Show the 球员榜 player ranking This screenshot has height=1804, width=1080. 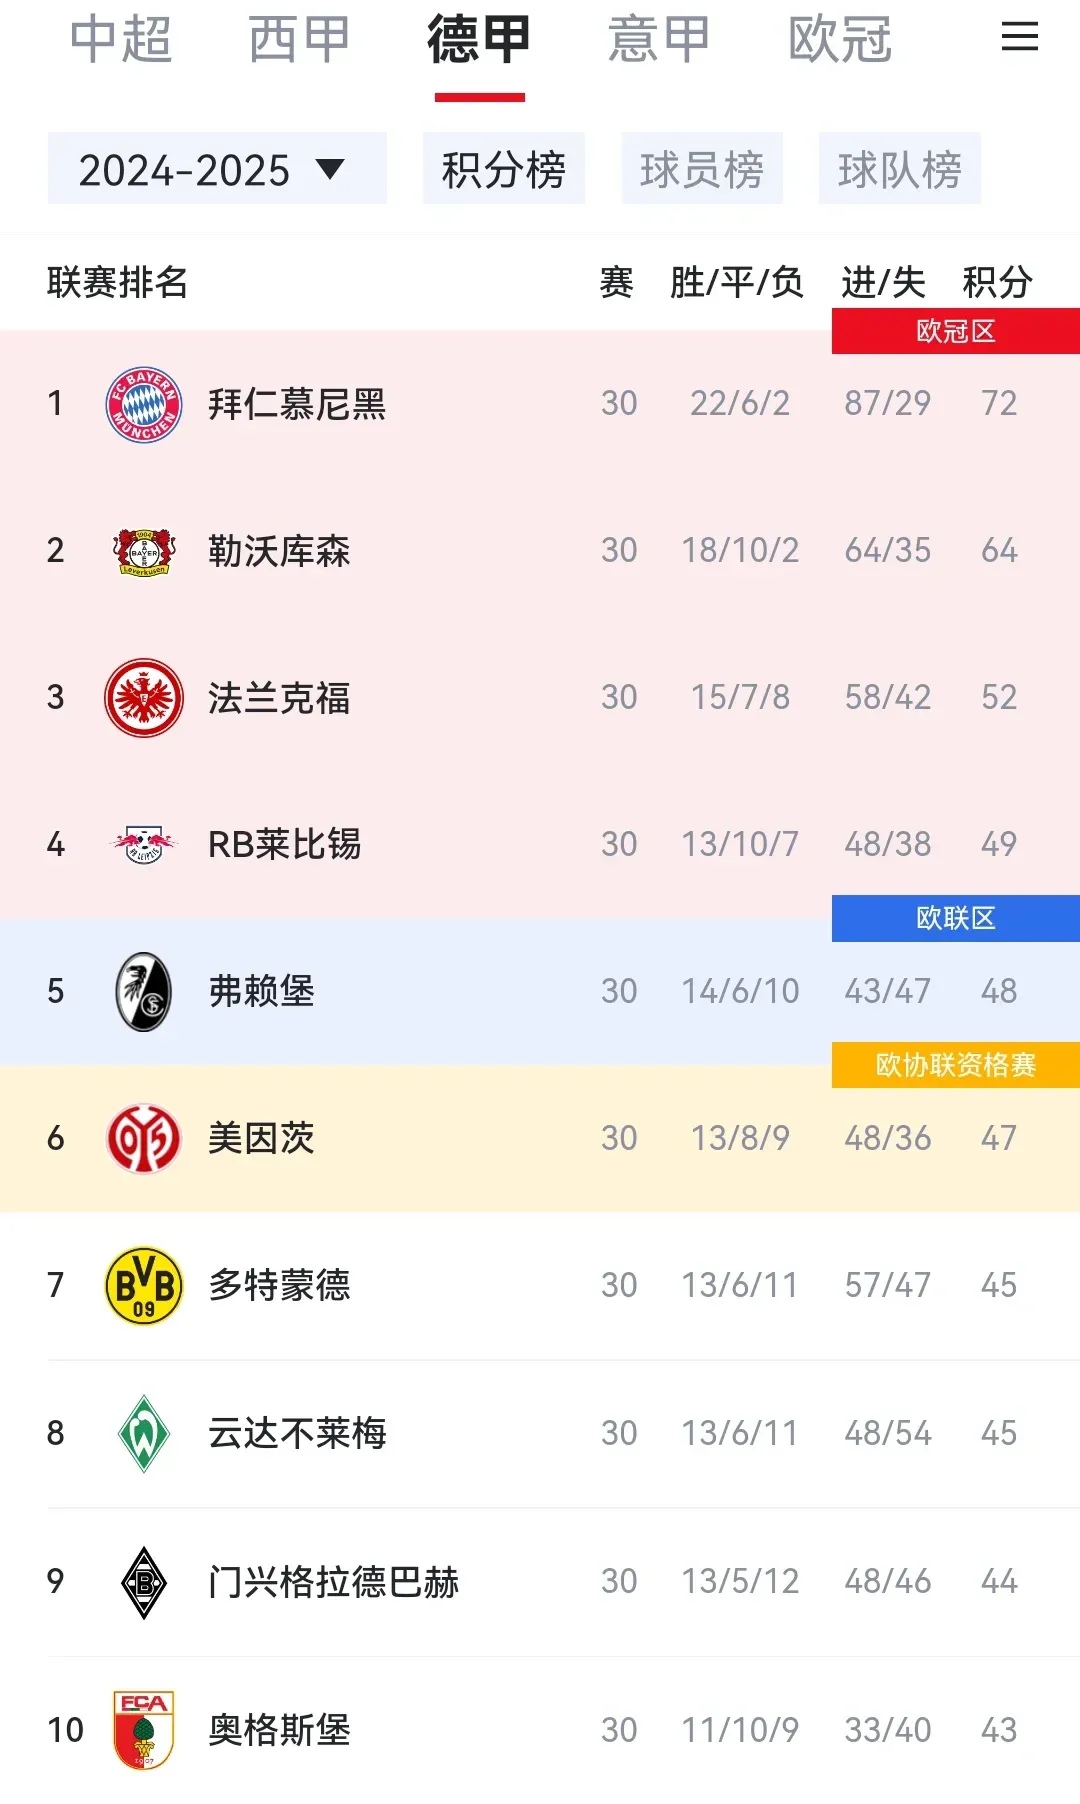701,169
